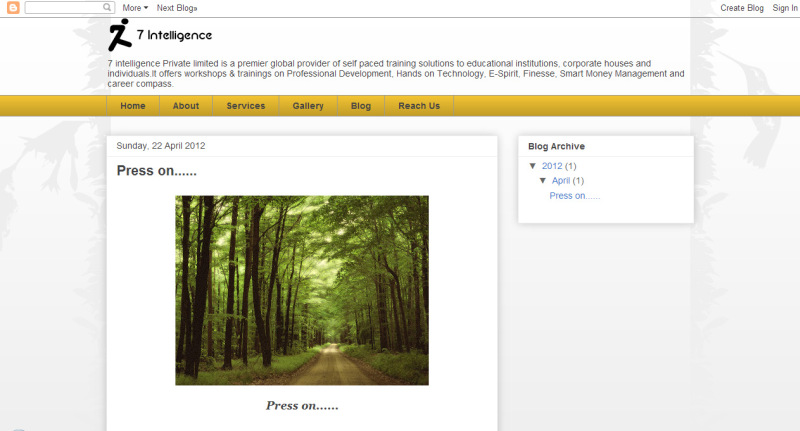Viewport: 800px width, 431px height.
Task: Click the running figure 7 Intelligence logo
Action: 120,36
